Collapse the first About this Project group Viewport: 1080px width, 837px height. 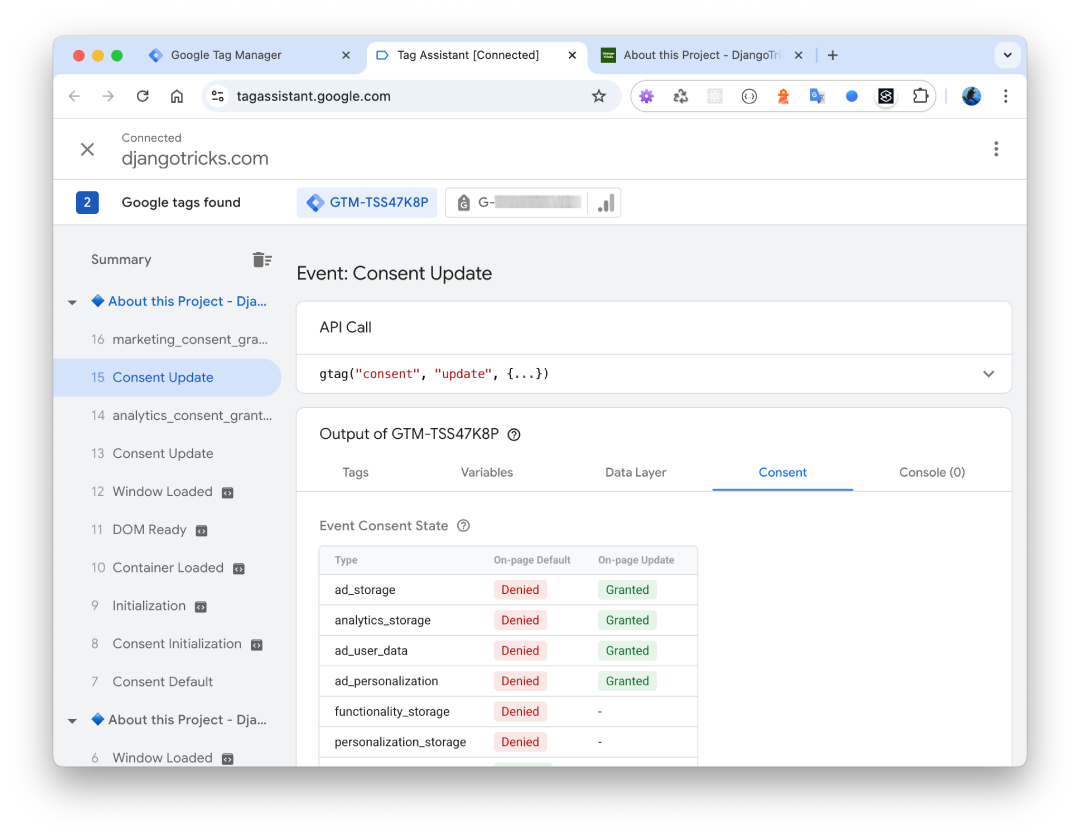pyautogui.click(x=72, y=302)
